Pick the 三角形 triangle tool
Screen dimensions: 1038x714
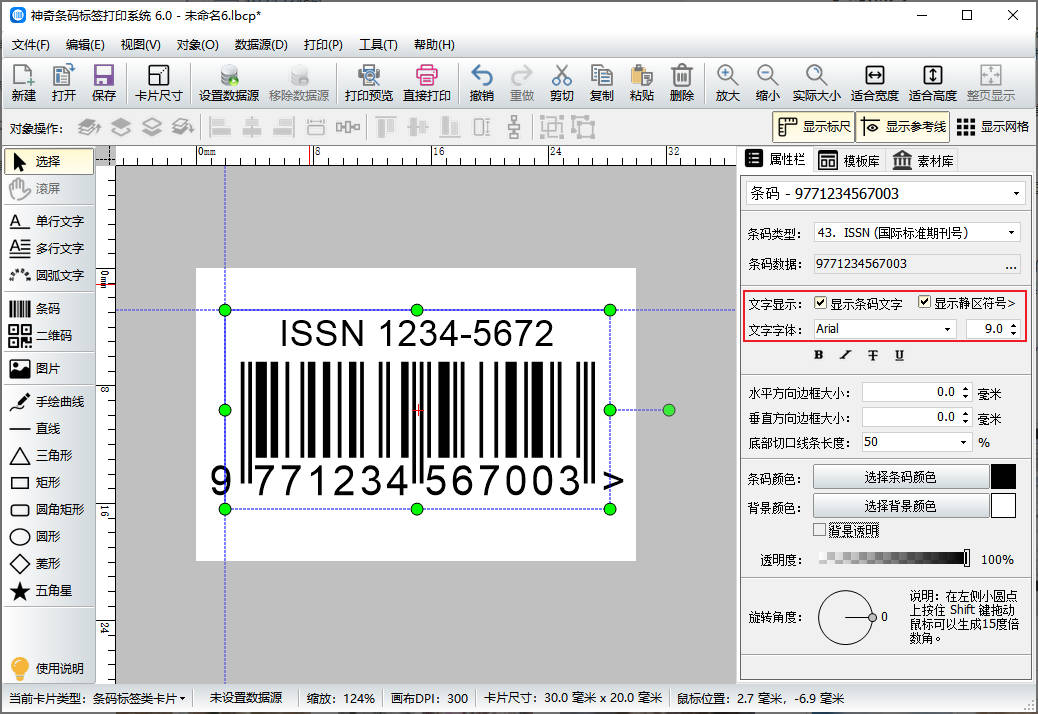click(49, 455)
